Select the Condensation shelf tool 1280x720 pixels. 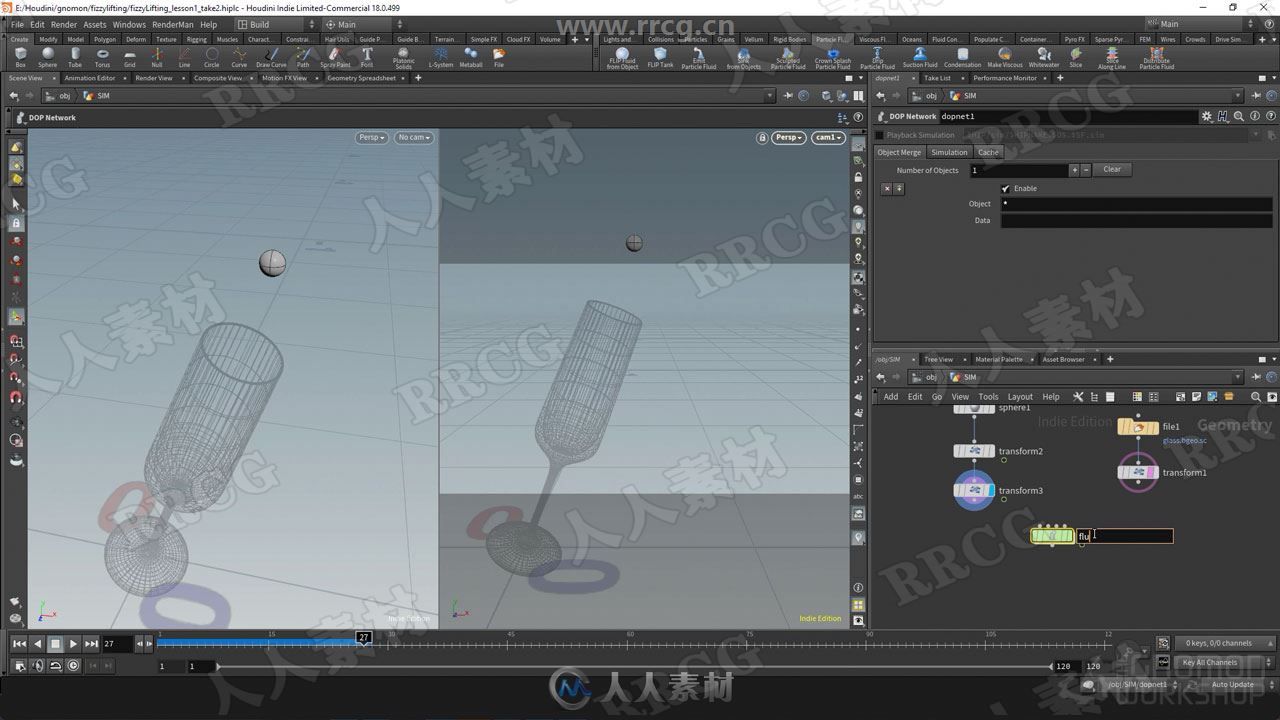point(962,57)
